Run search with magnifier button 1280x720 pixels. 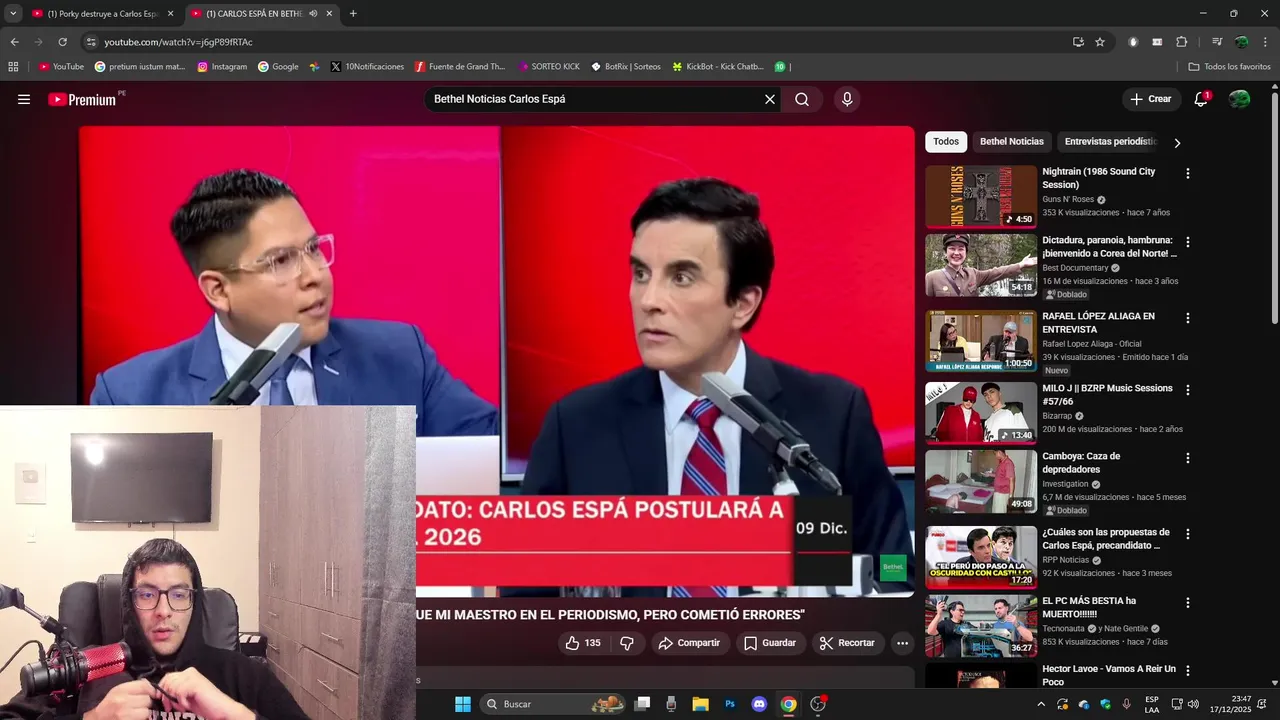point(802,99)
